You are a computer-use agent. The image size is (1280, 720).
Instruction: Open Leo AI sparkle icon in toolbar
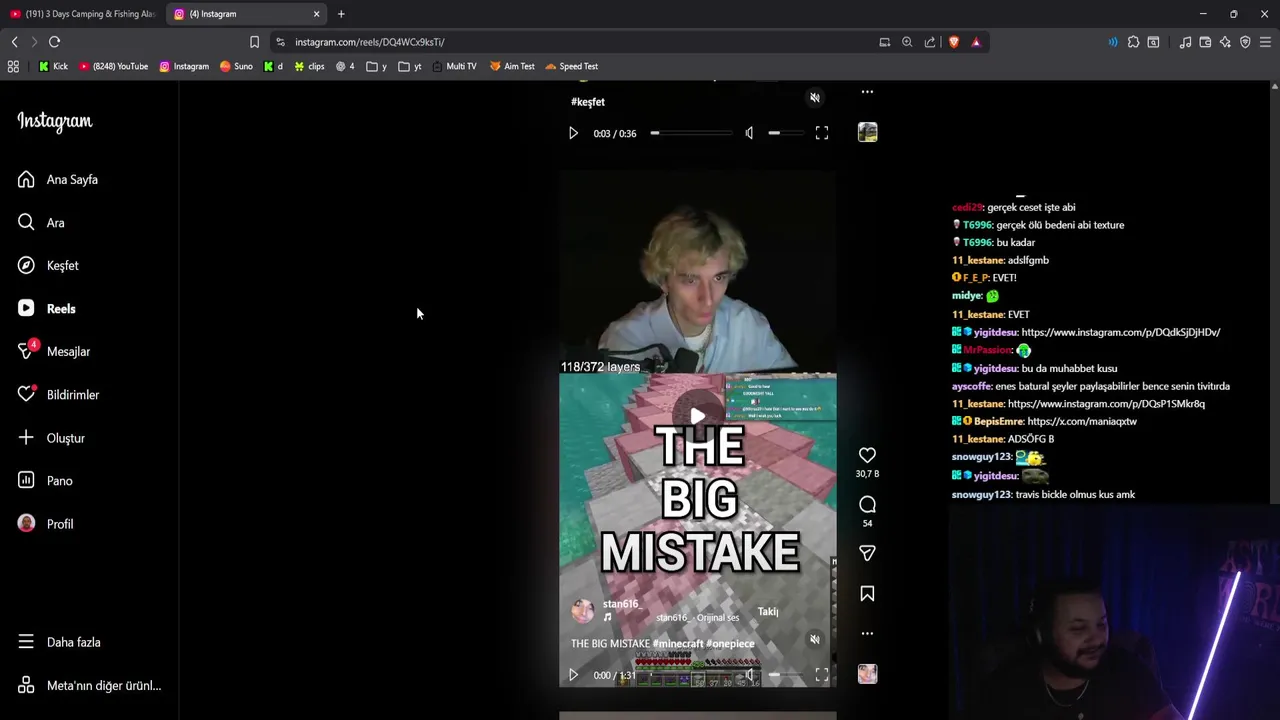[1225, 42]
